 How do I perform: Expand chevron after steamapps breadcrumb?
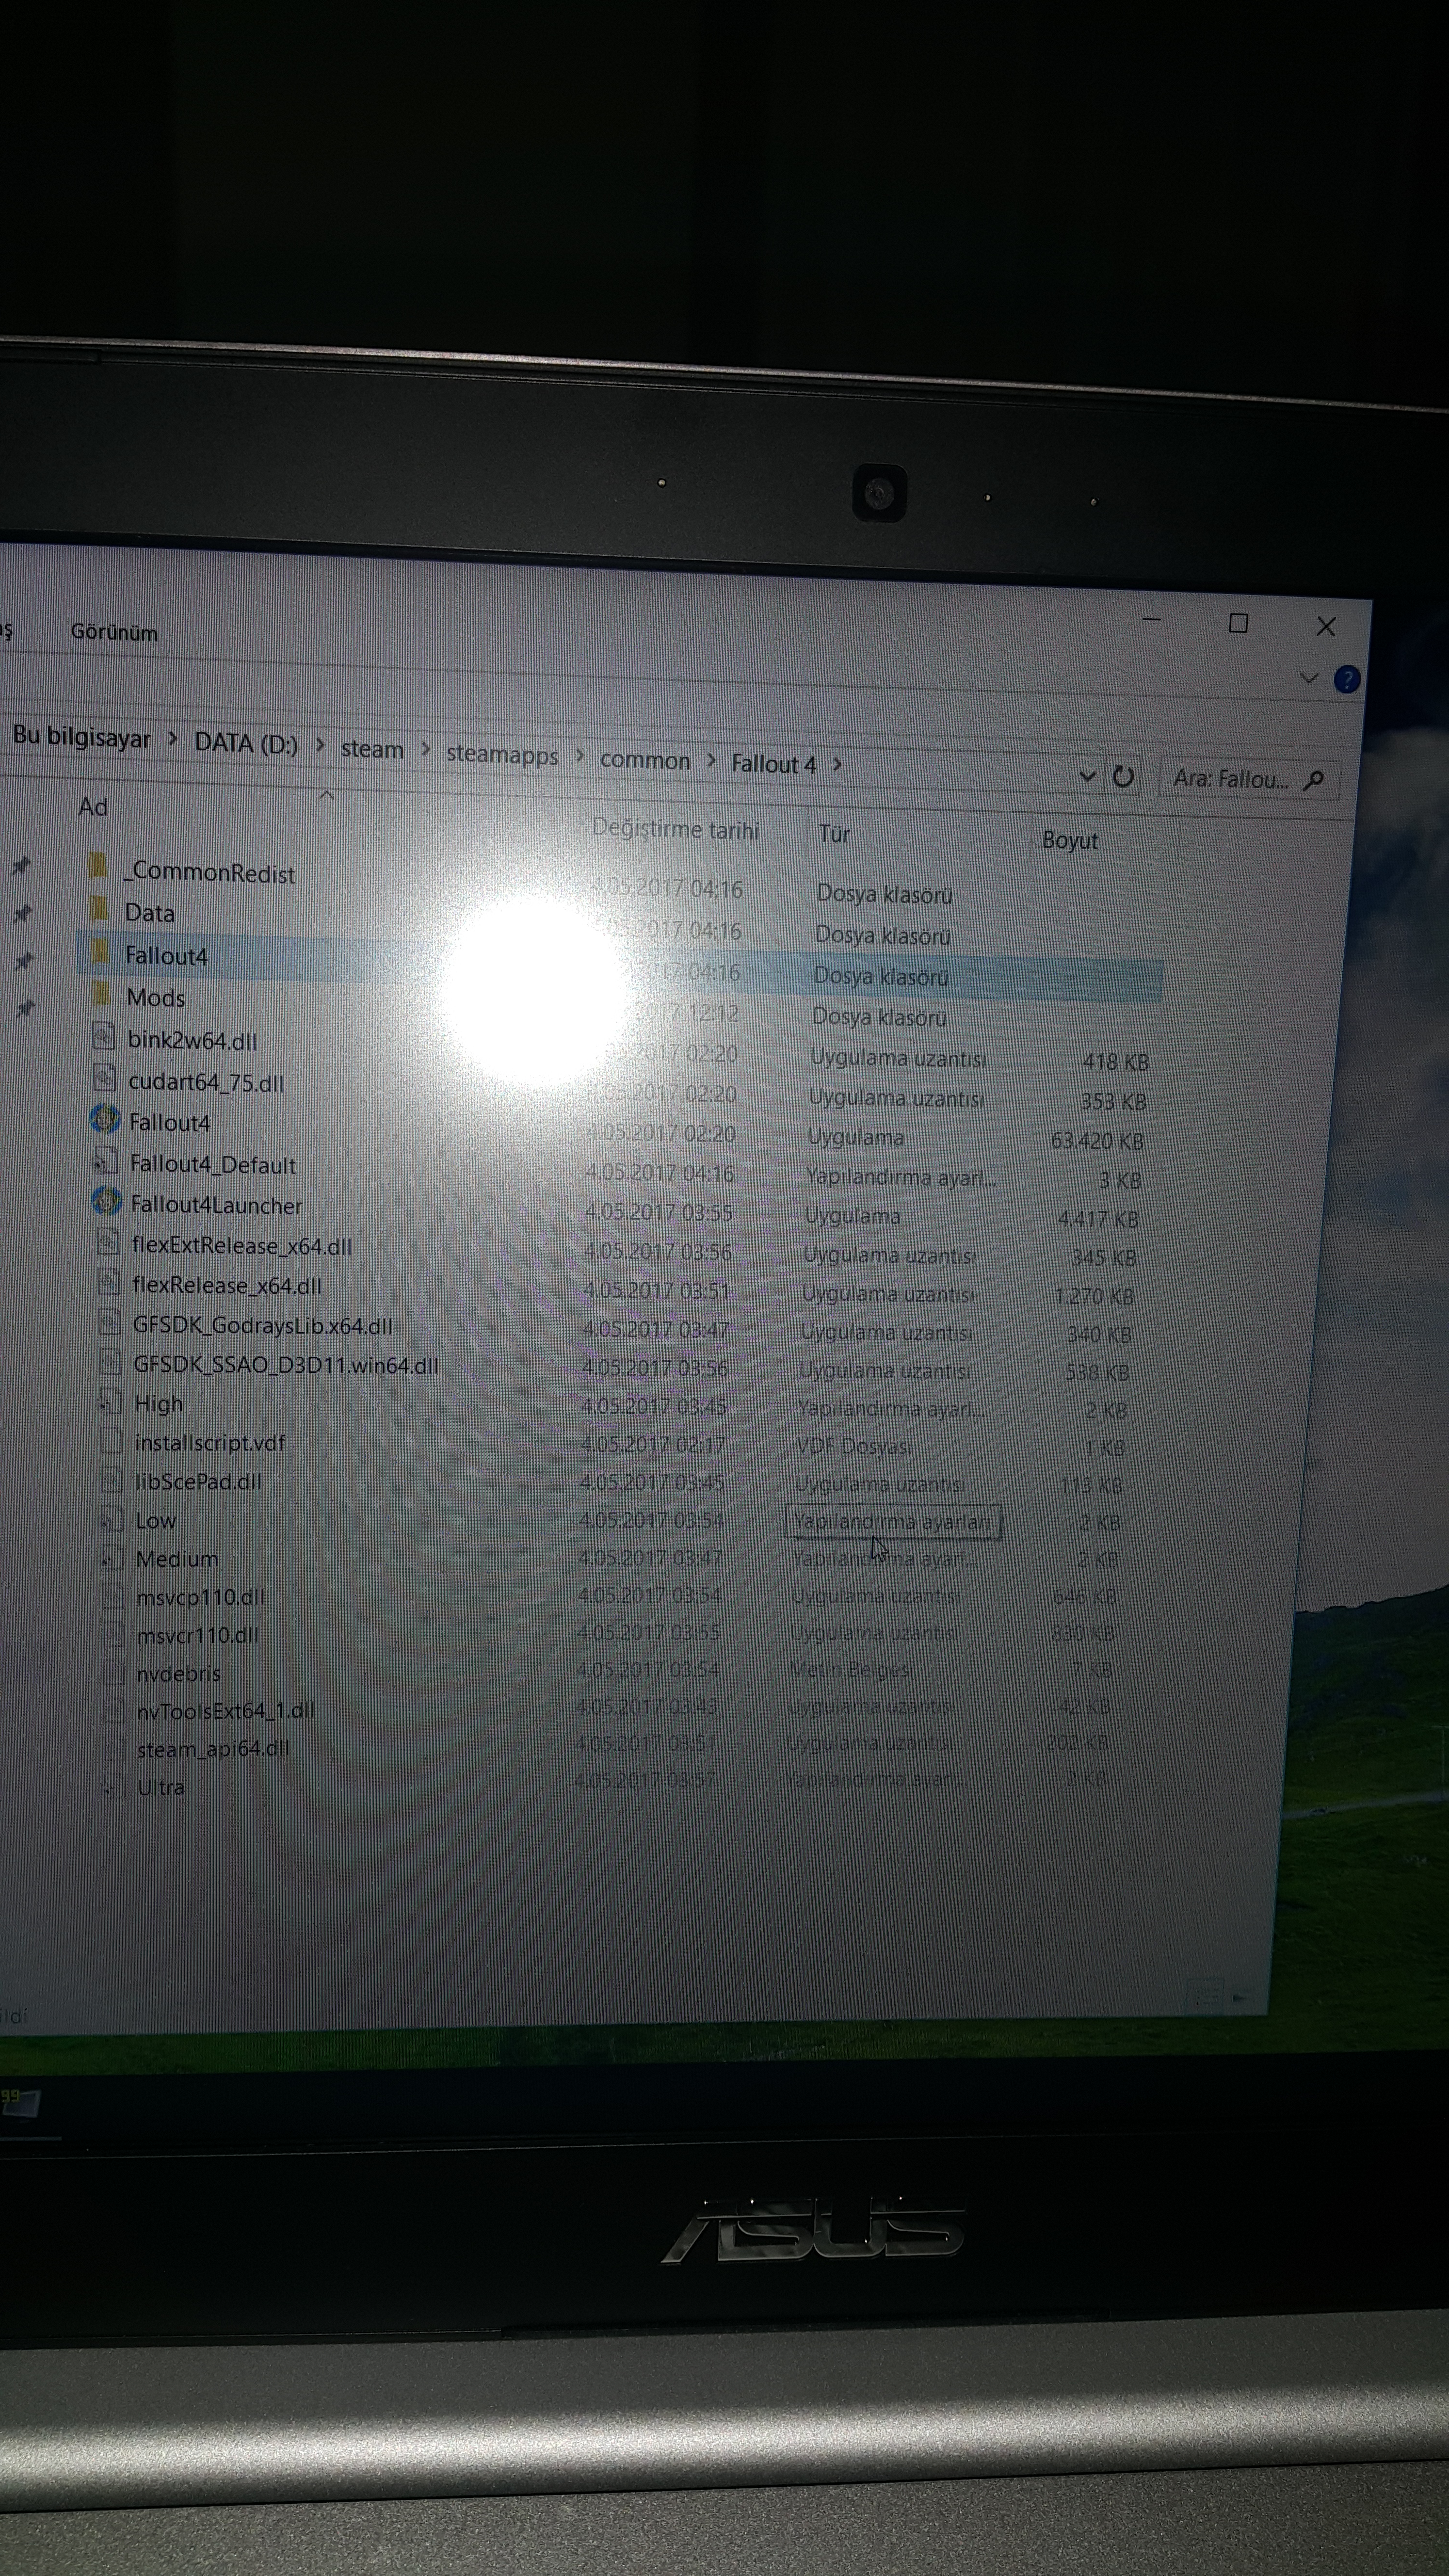579,756
